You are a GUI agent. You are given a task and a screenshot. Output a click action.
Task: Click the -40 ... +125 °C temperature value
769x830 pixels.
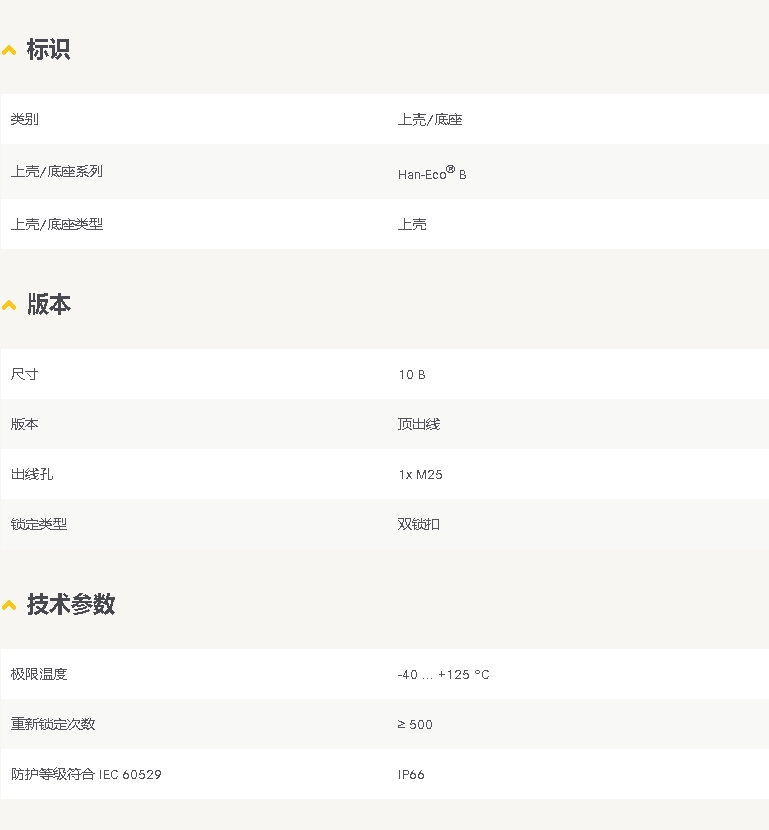[443, 675]
